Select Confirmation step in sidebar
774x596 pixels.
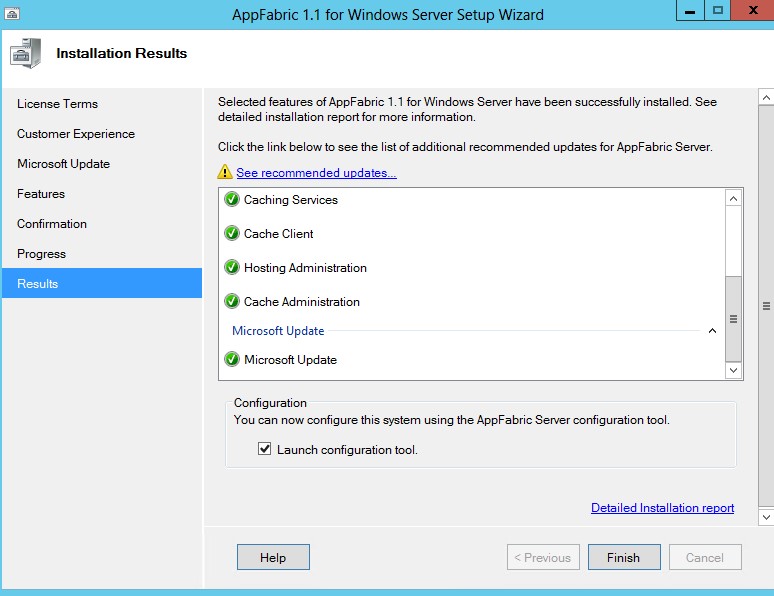click(102, 224)
